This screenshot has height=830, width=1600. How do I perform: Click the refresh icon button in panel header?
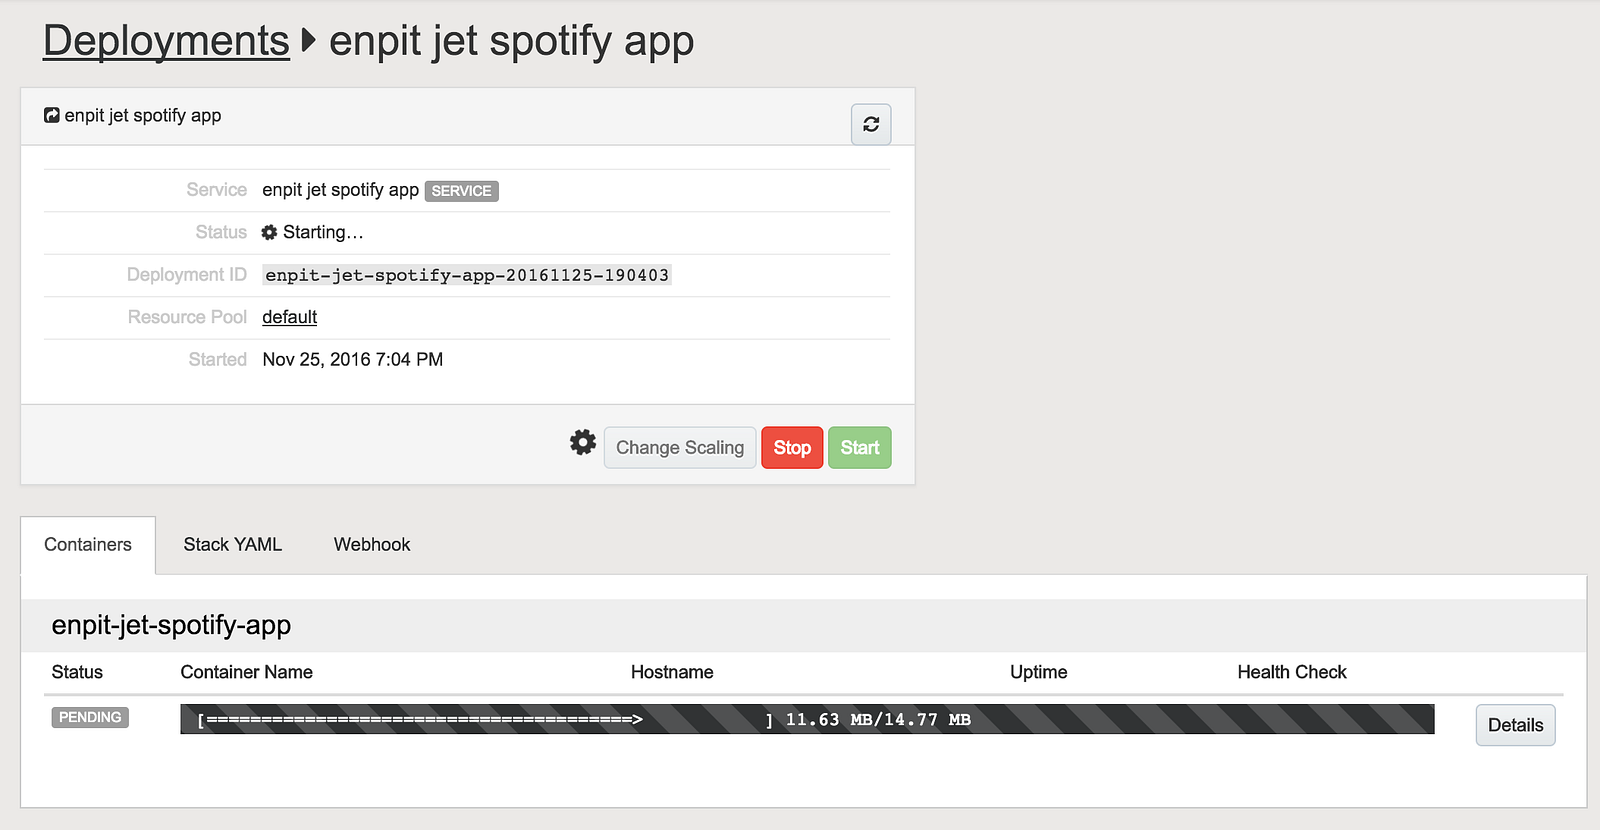coord(871,124)
